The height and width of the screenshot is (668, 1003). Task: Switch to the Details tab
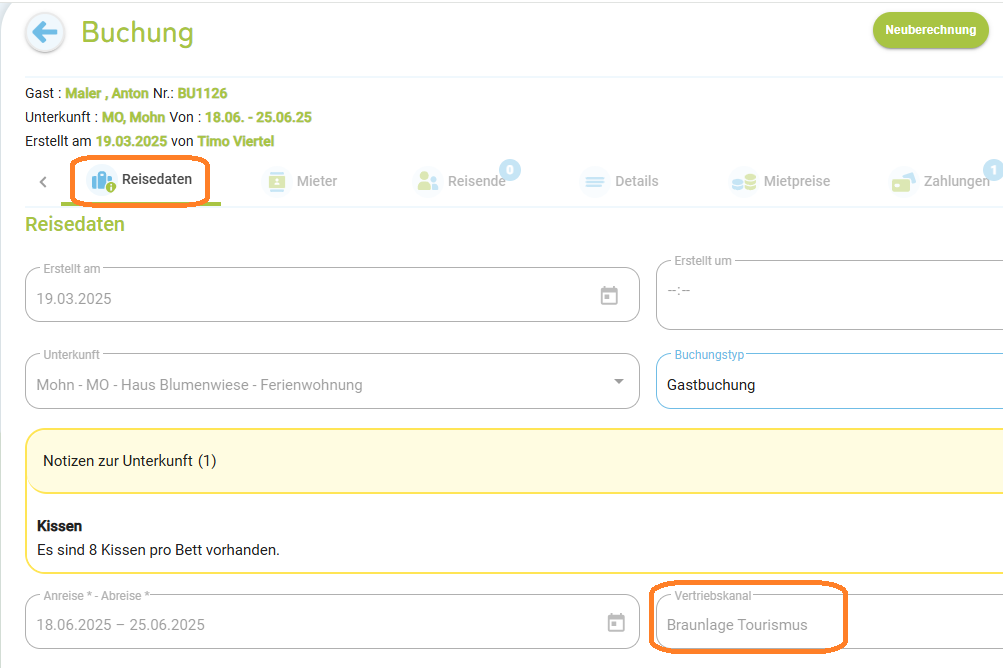coord(620,182)
